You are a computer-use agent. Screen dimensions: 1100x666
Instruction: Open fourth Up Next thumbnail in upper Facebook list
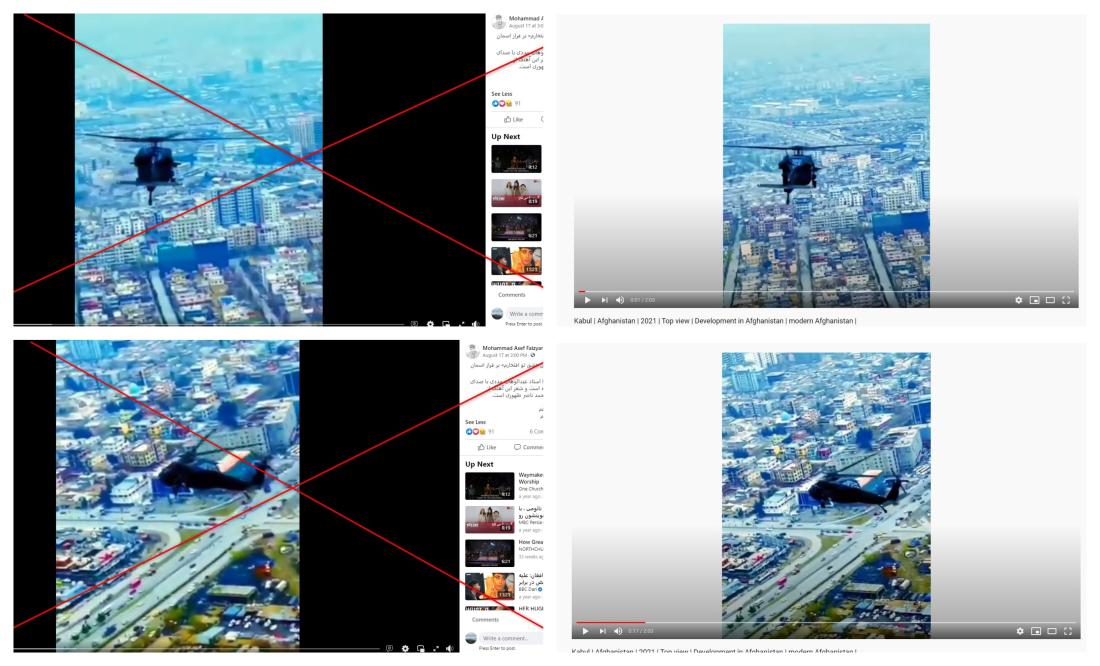click(516, 261)
